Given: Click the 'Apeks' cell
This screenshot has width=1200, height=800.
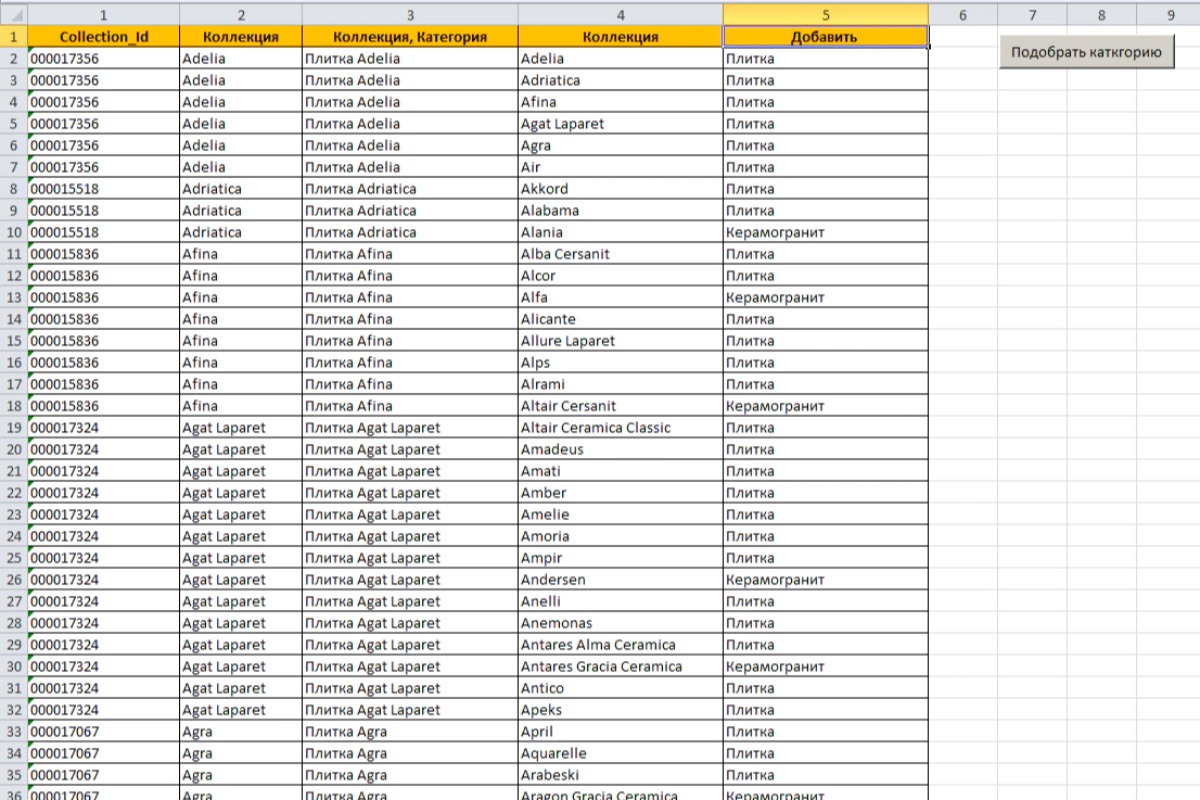Looking at the screenshot, I should pyautogui.click(x=621, y=710).
